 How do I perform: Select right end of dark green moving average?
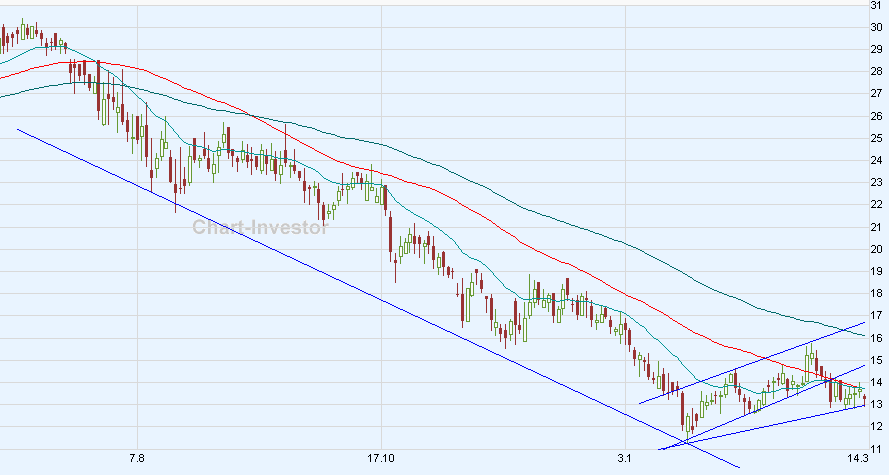pyautogui.click(x=864, y=334)
